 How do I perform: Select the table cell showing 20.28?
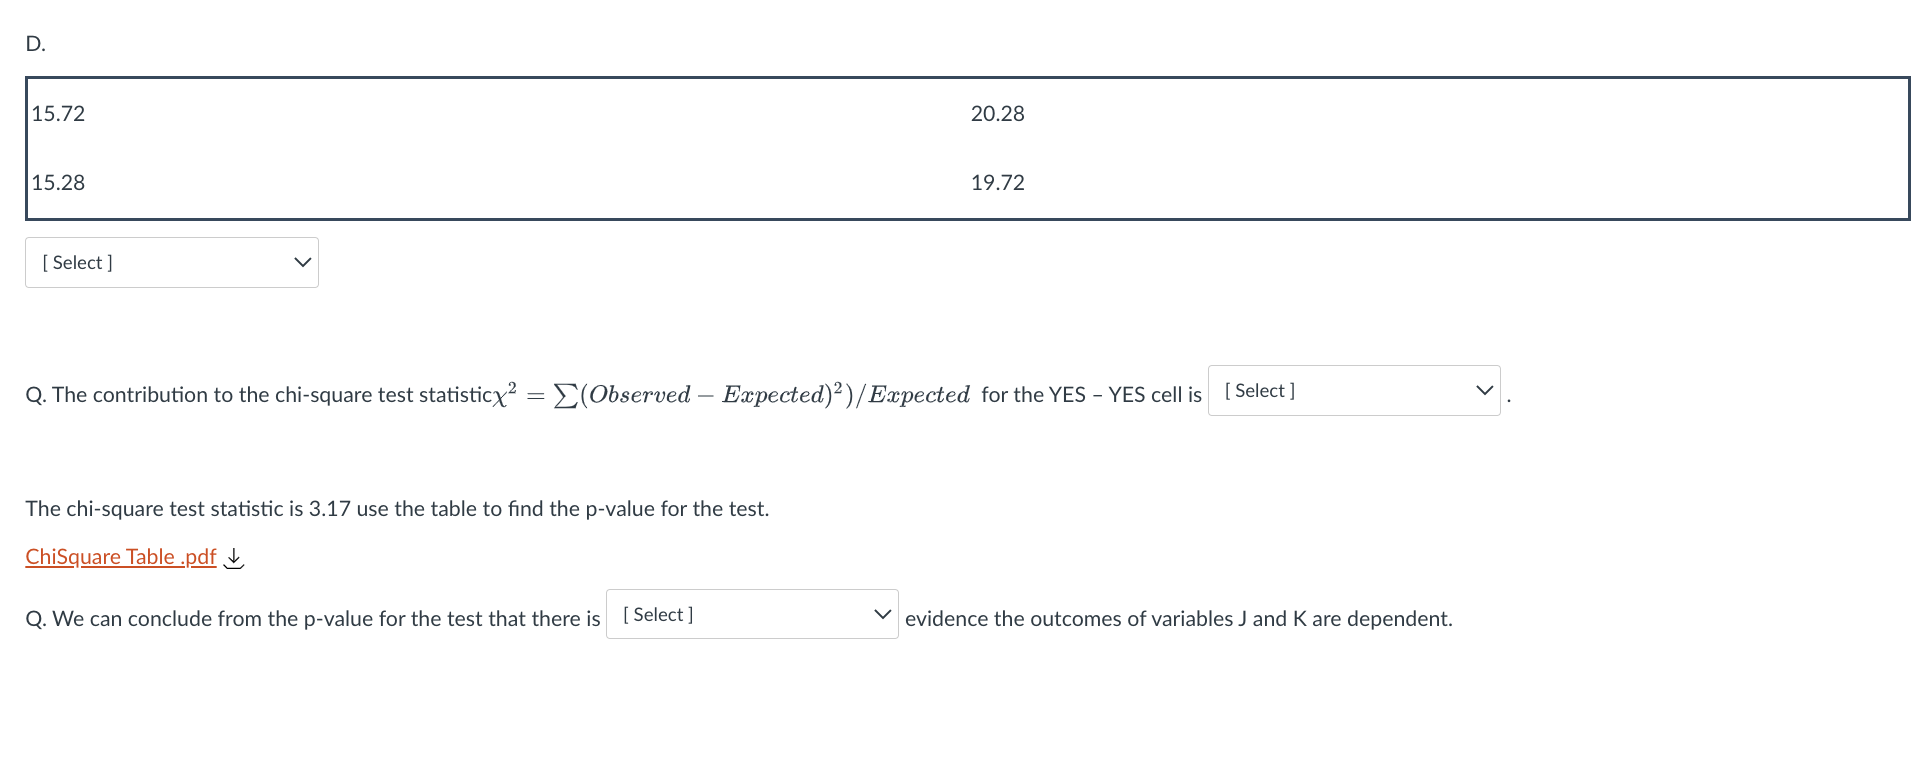pyautogui.click(x=996, y=113)
